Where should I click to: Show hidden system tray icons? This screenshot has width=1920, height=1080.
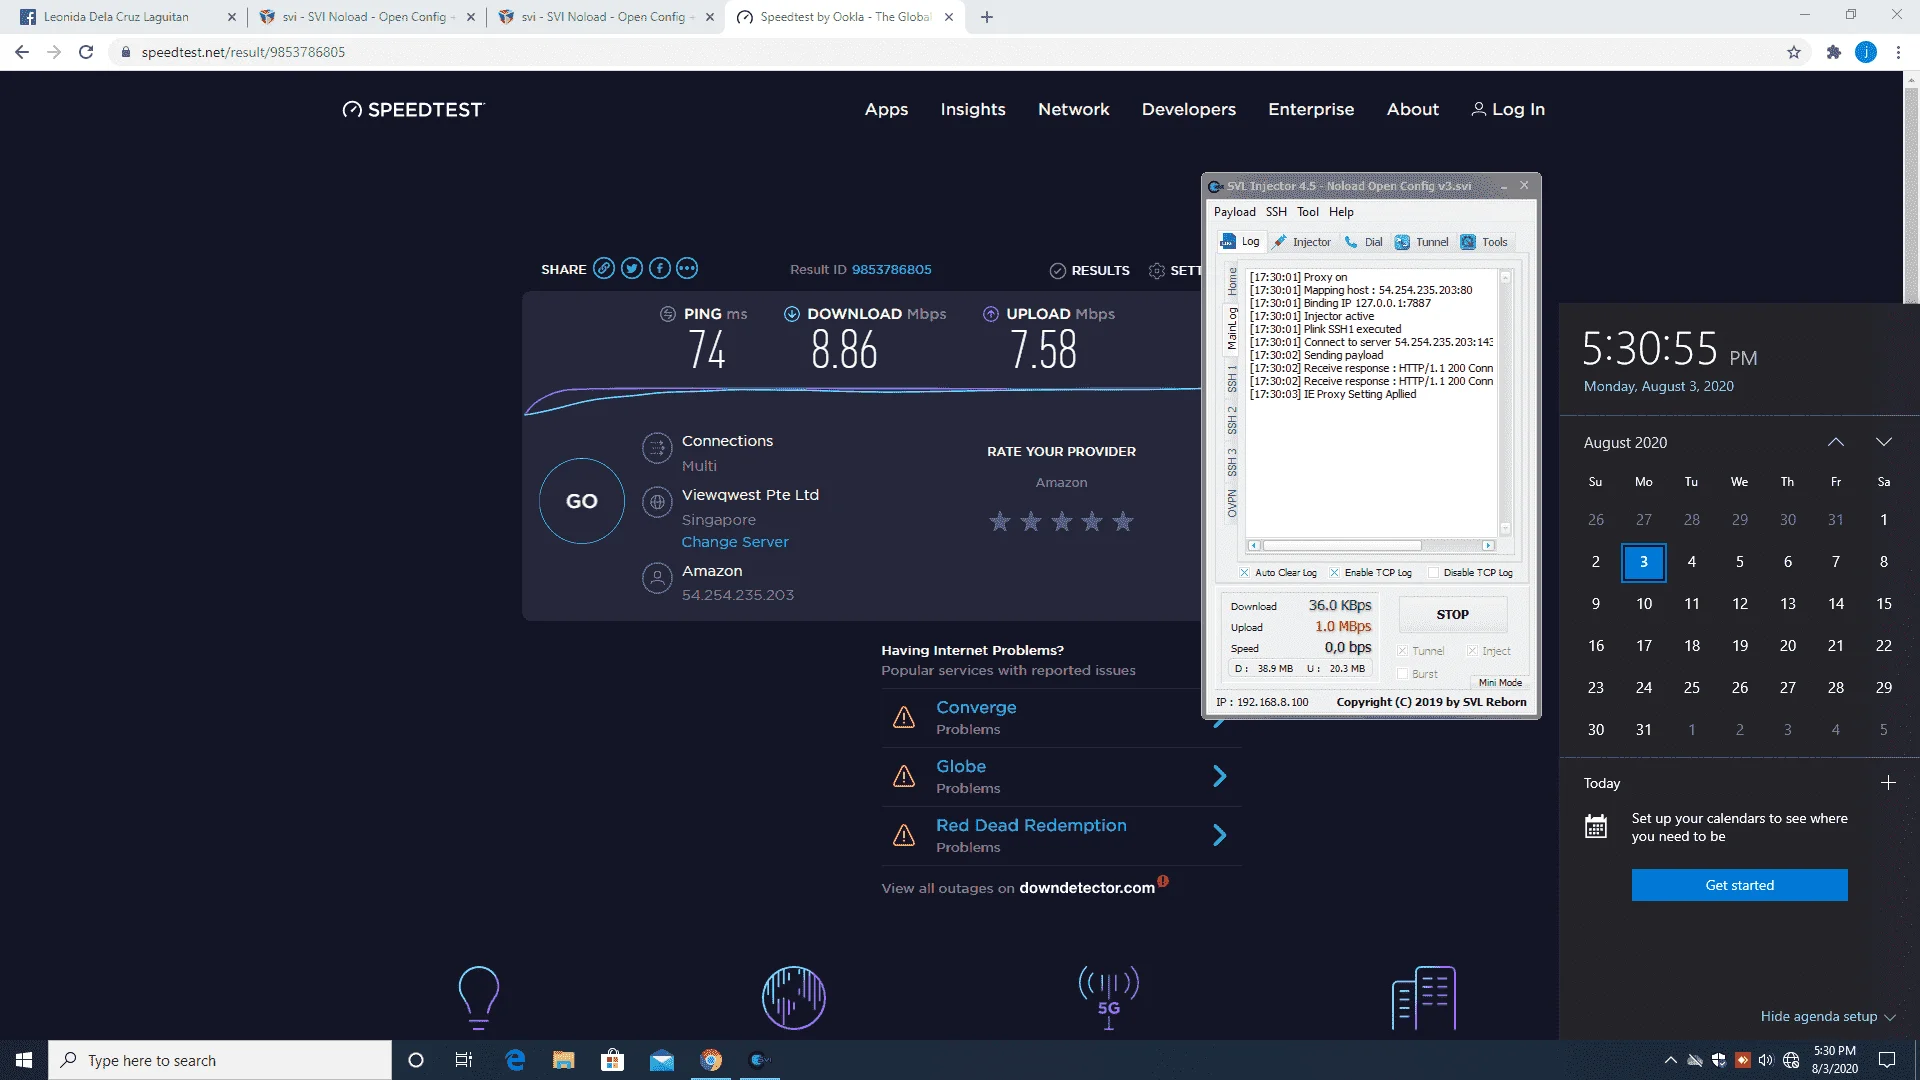click(1670, 1060)
